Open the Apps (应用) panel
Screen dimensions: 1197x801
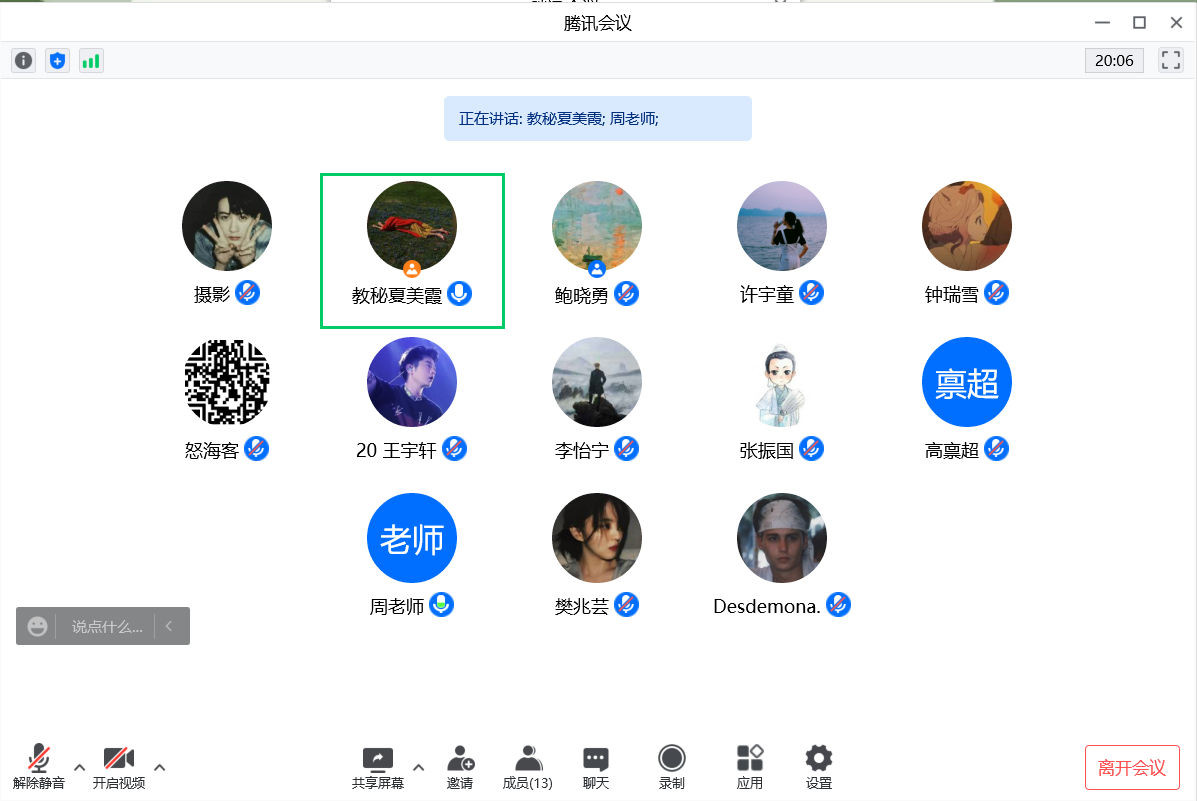750,767
